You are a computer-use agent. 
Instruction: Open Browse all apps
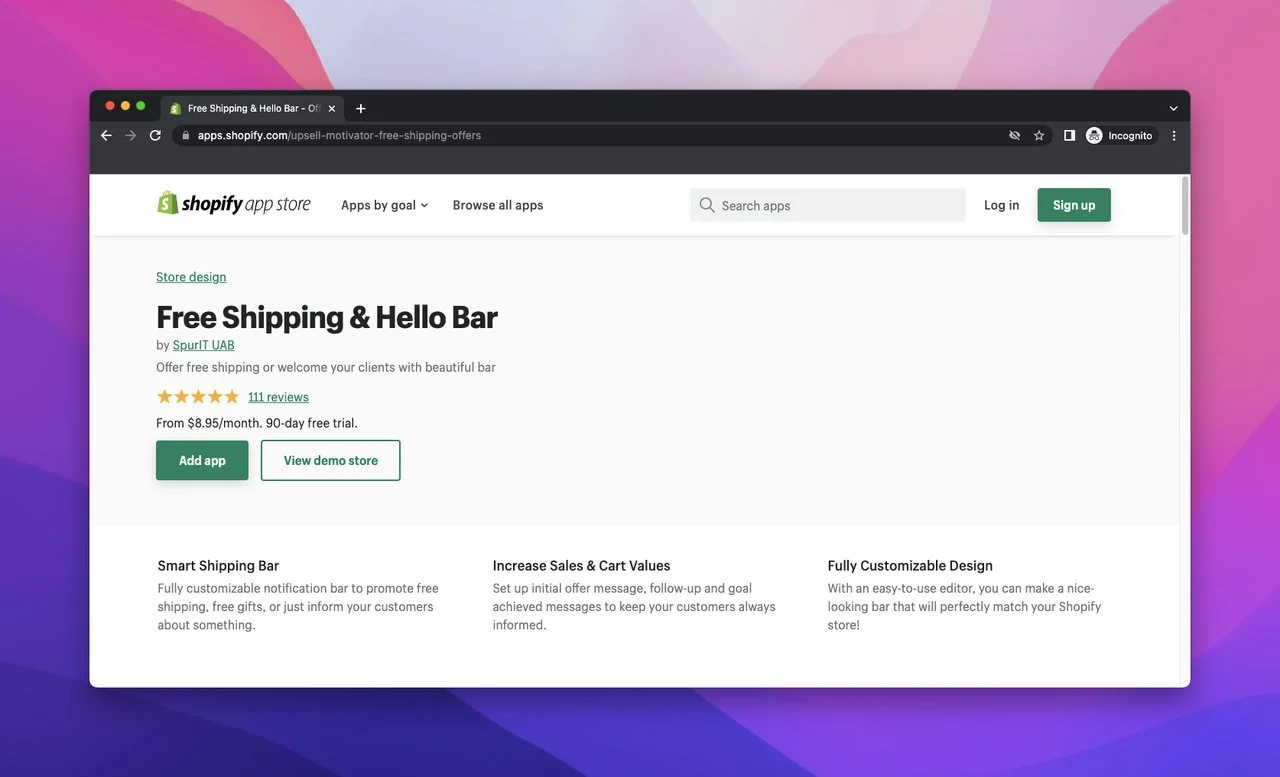498,205
